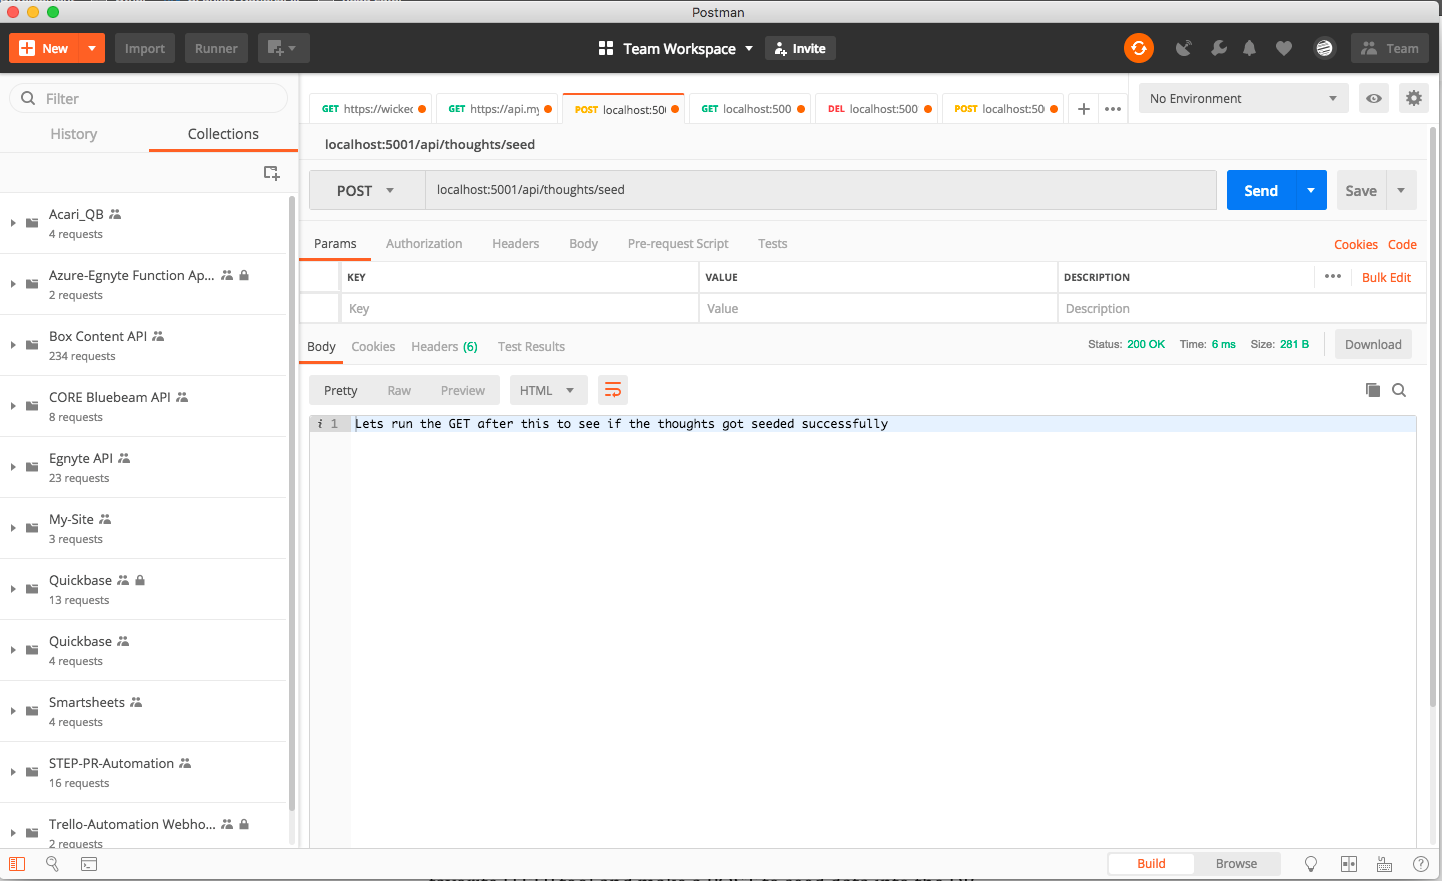This screenshot has width=1442, height=881.
Task: Open the tab options ellipsis menu
Action: [x=1113, y=109]
